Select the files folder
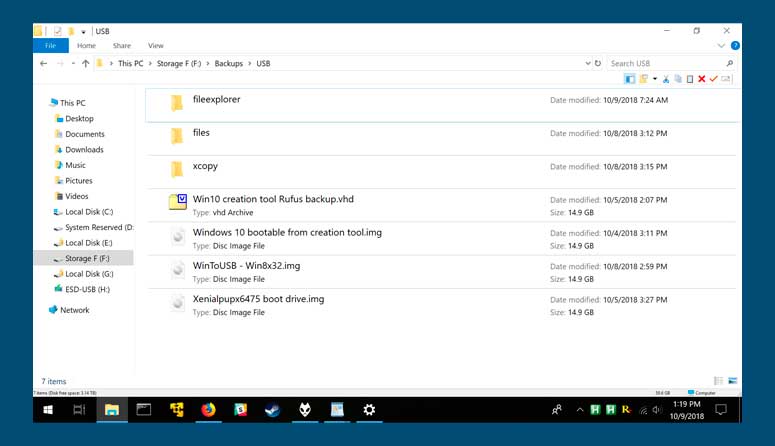 pos(442,139)
